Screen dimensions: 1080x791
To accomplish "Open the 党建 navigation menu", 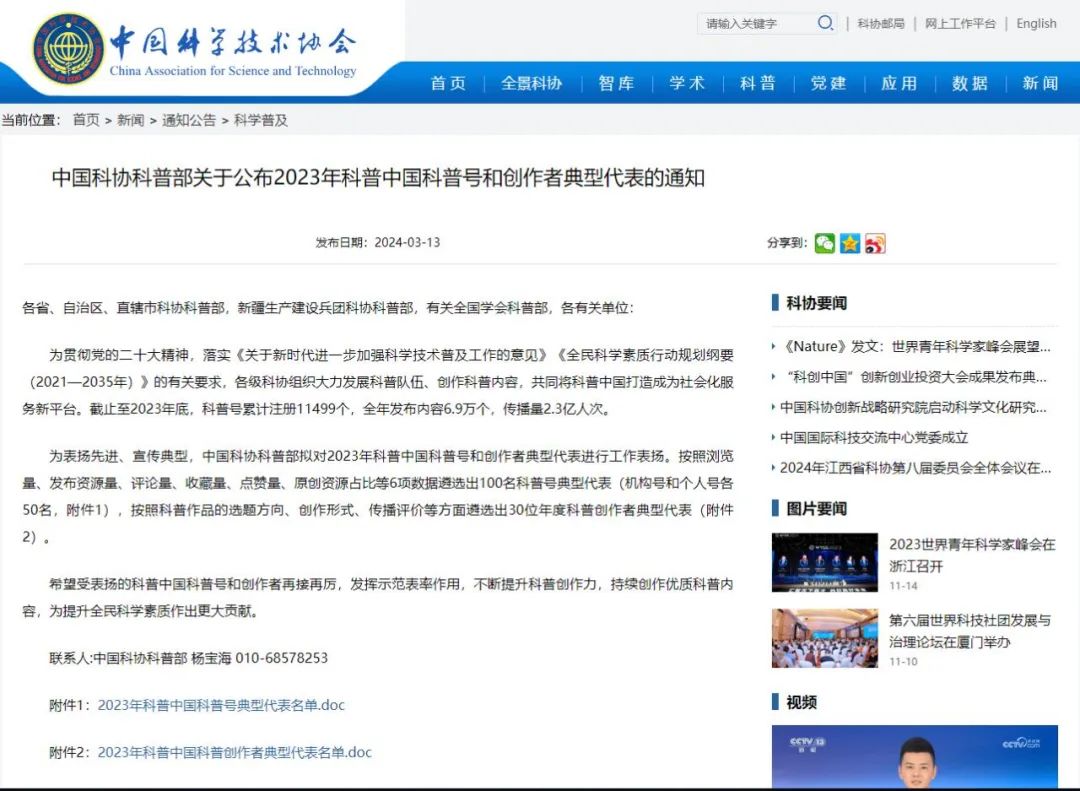I will point(829,83).
